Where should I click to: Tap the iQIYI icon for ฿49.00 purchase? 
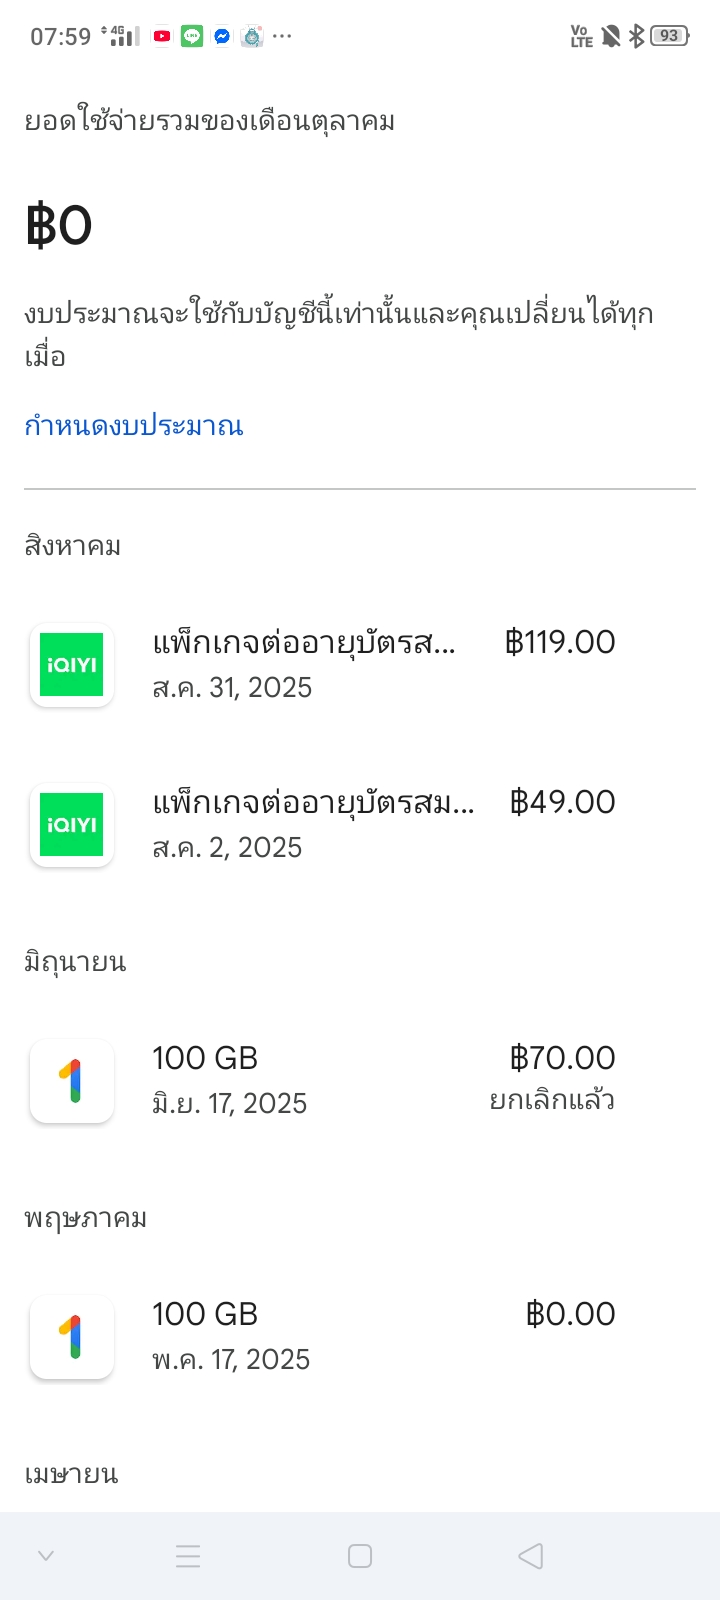point(71,825)
